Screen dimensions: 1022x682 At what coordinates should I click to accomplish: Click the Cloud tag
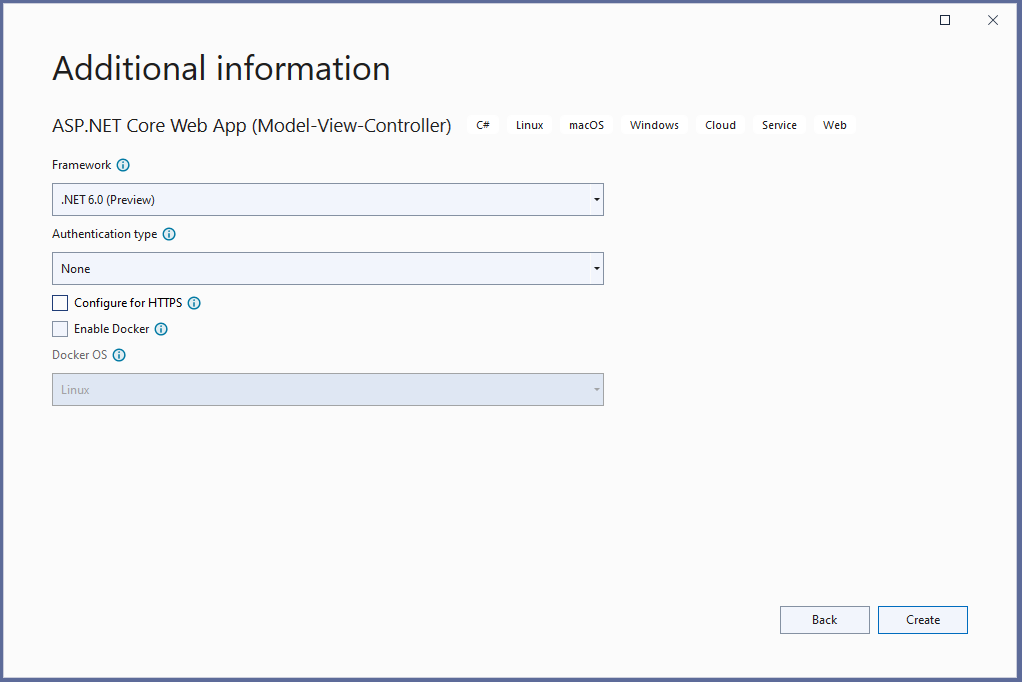[x=720, y=125]
